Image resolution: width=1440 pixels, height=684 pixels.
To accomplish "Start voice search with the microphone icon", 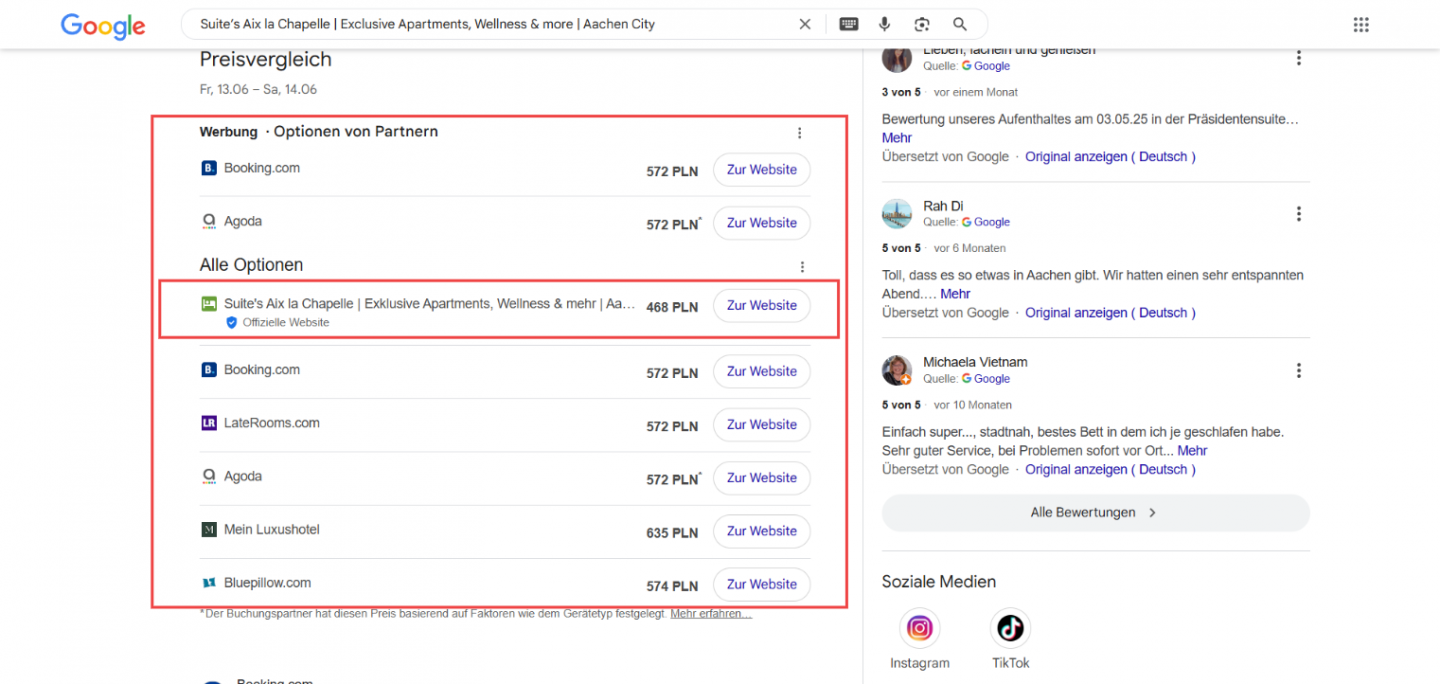I will pyautogui.click(x=884, y=24).
